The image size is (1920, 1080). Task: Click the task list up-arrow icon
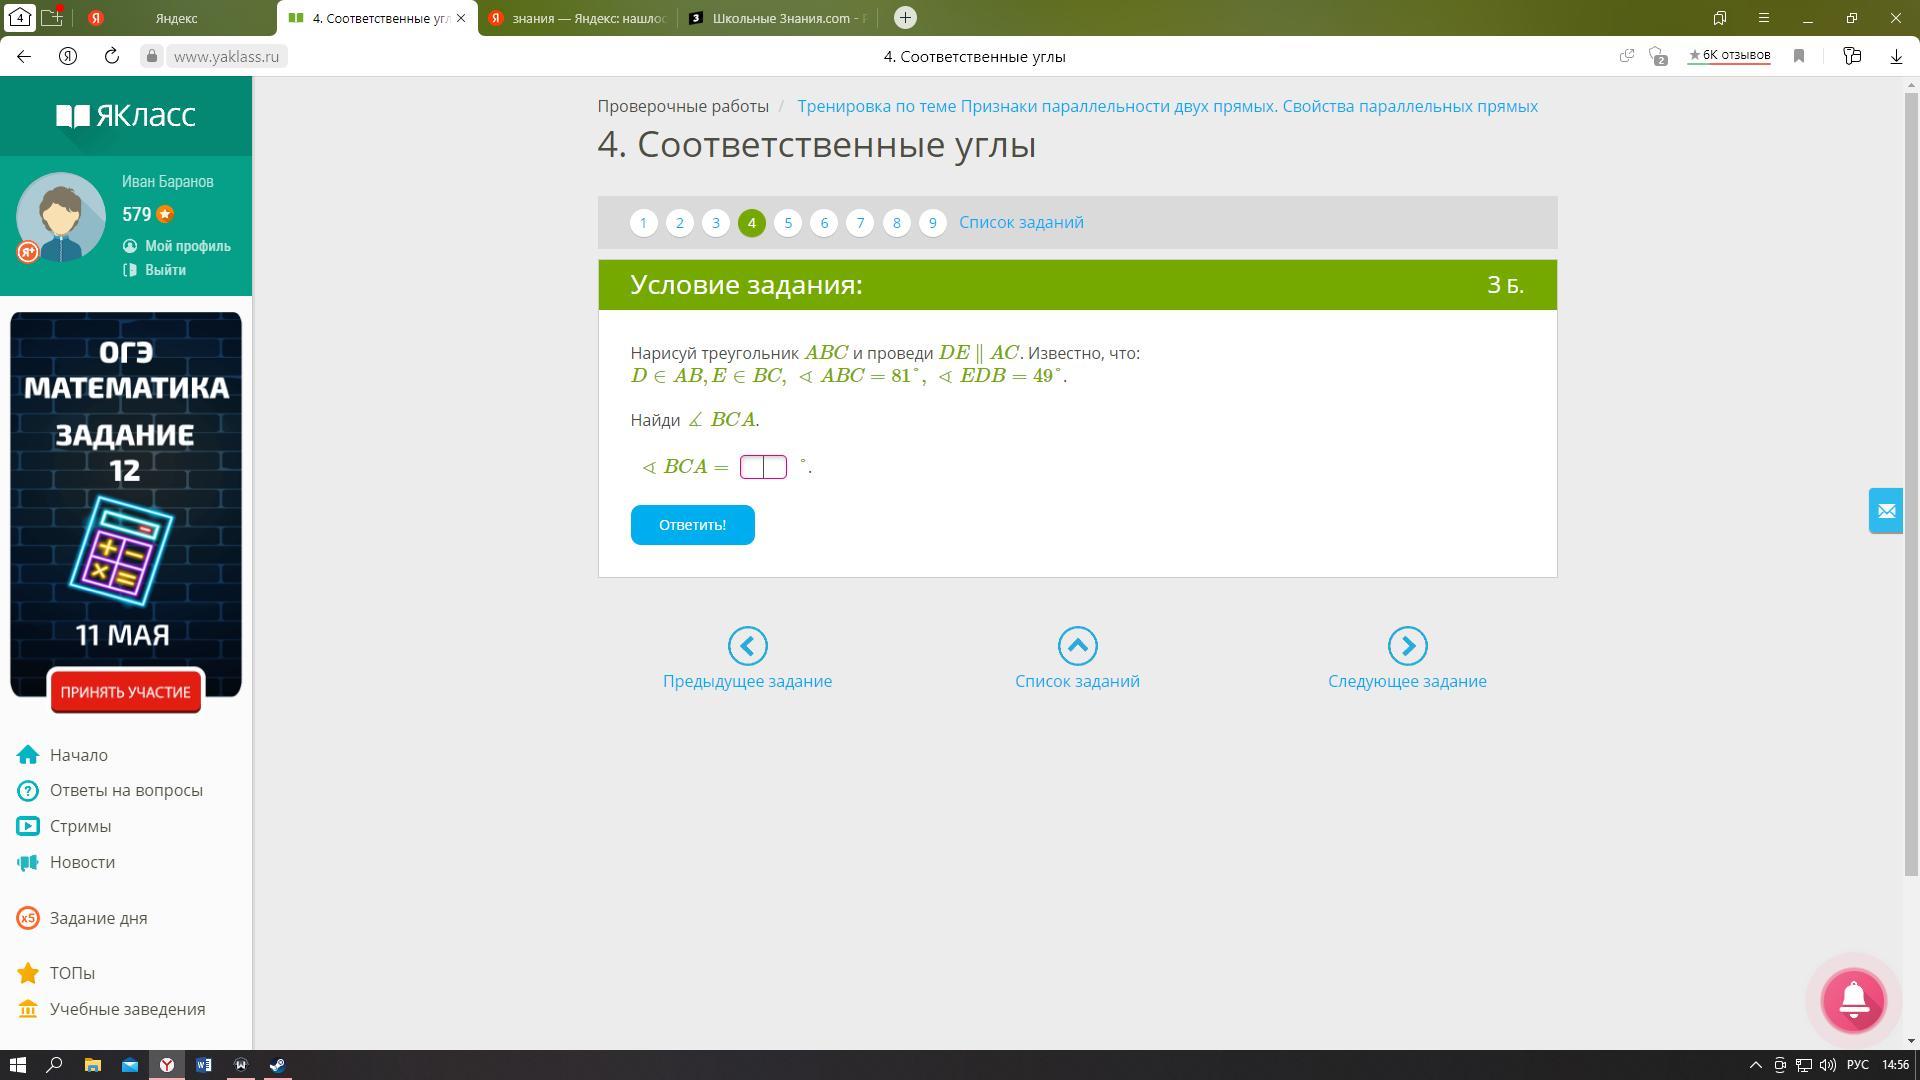[x=1077, y=646]
